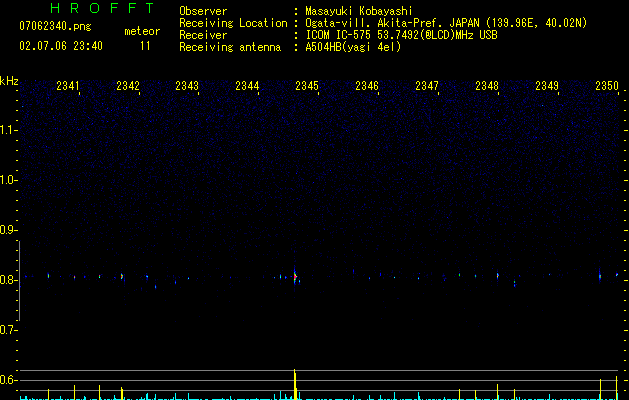
Task: Click the A504HB(yagi 4el) antenna value
Action: coord(353,47)
